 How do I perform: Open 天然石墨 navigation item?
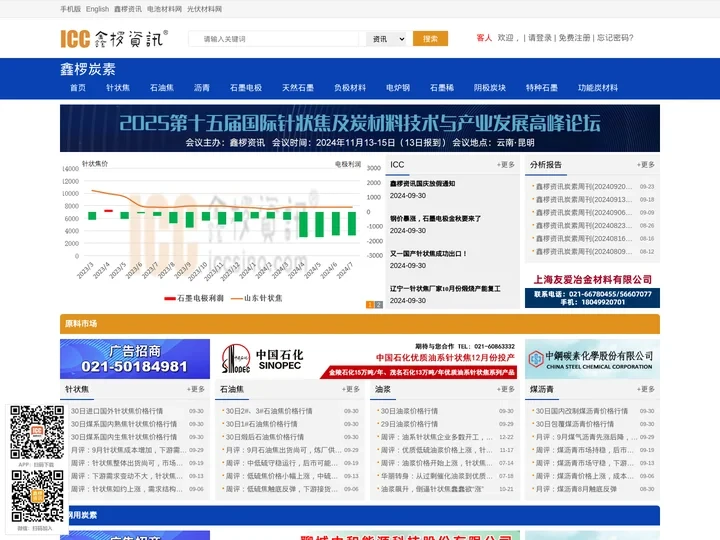pos(298,88)
